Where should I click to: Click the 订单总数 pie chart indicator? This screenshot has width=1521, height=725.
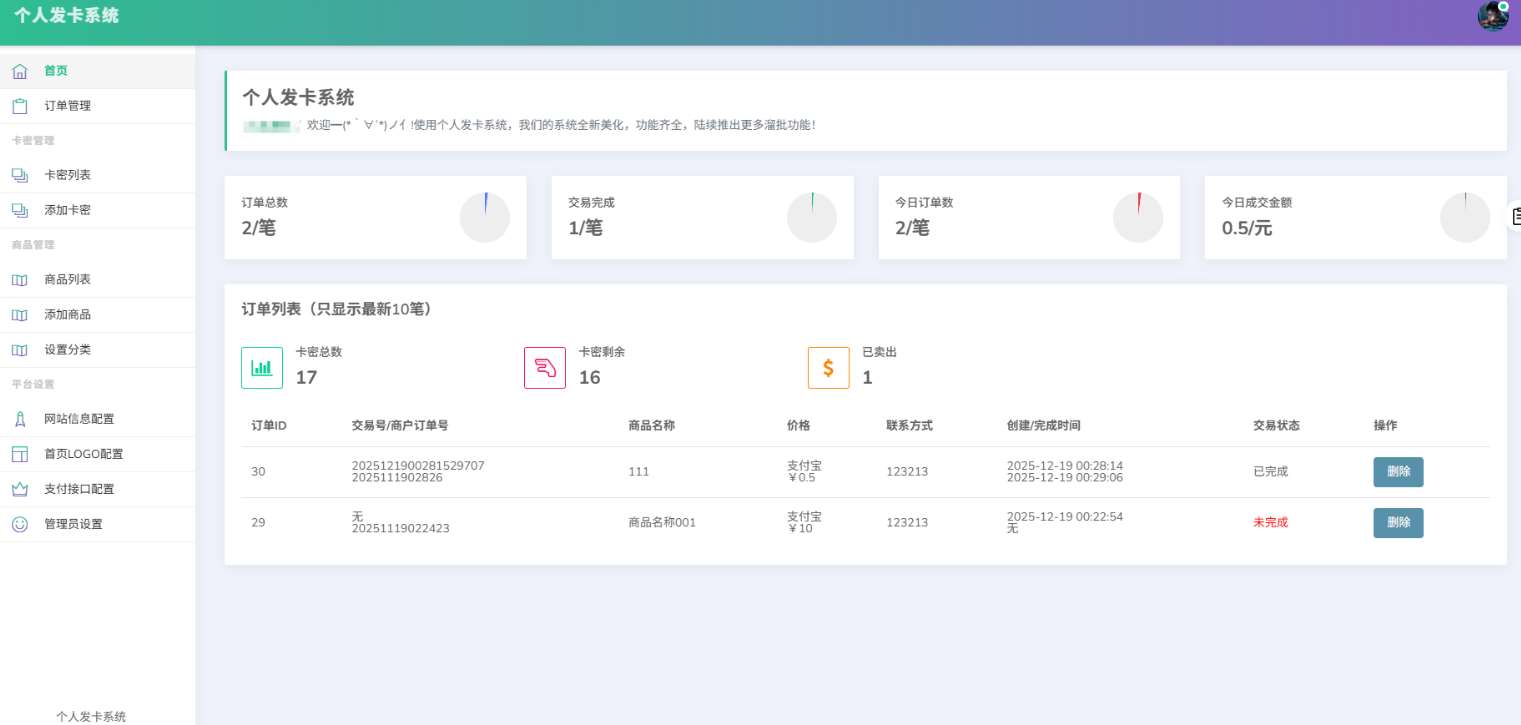(x=485, y=217)
